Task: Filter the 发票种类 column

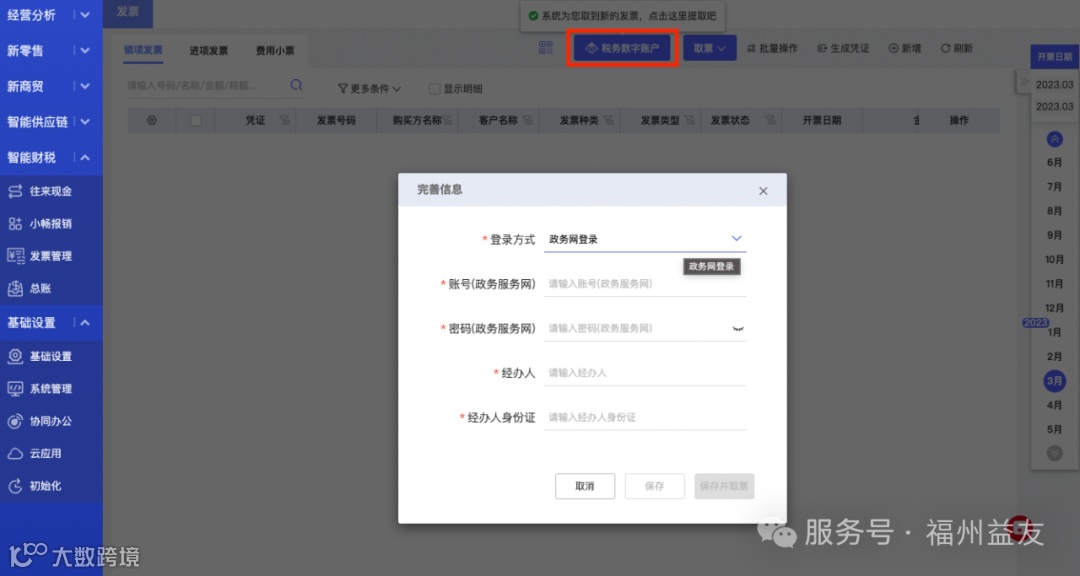Action: click(609, 121)
